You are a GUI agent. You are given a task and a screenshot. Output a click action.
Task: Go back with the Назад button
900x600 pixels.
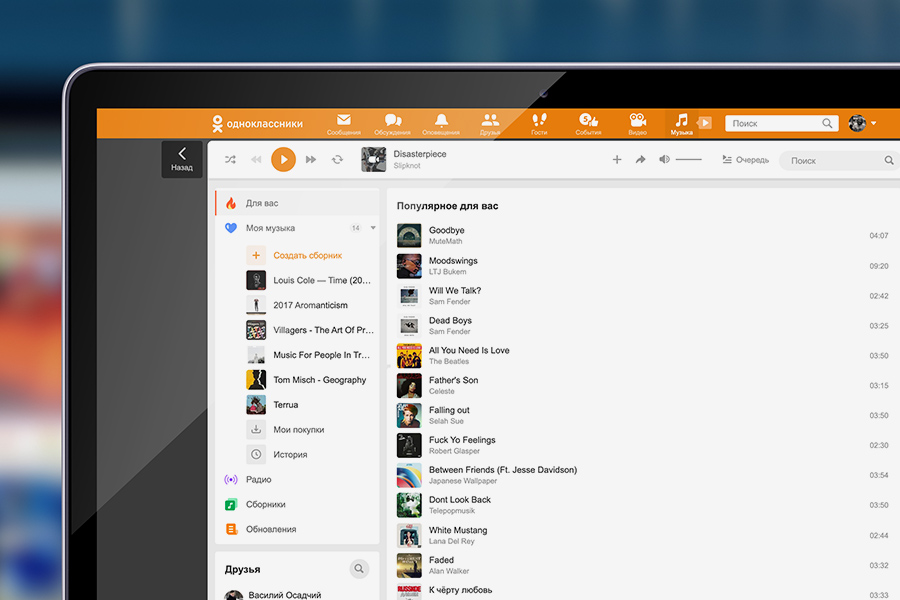coord(182,159)
